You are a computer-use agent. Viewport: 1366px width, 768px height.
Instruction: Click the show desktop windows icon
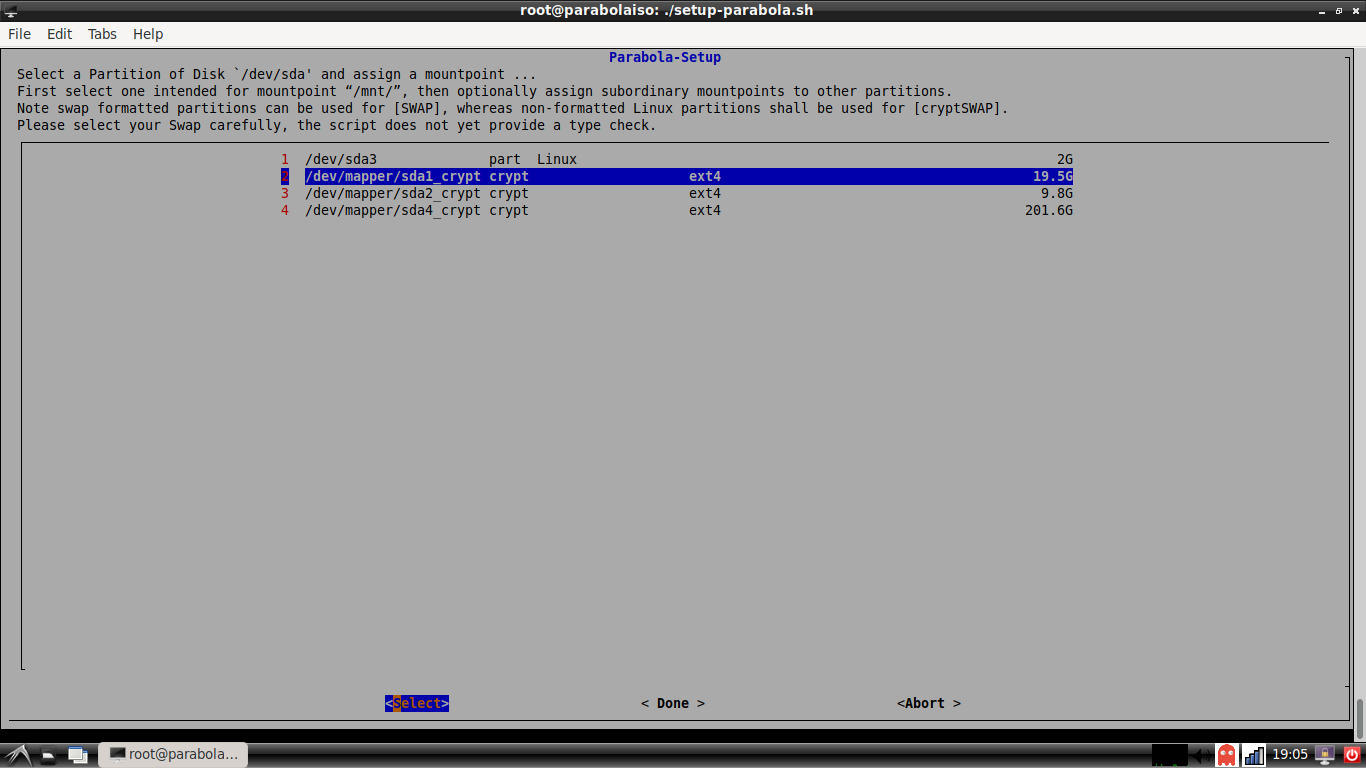point(77,755)
